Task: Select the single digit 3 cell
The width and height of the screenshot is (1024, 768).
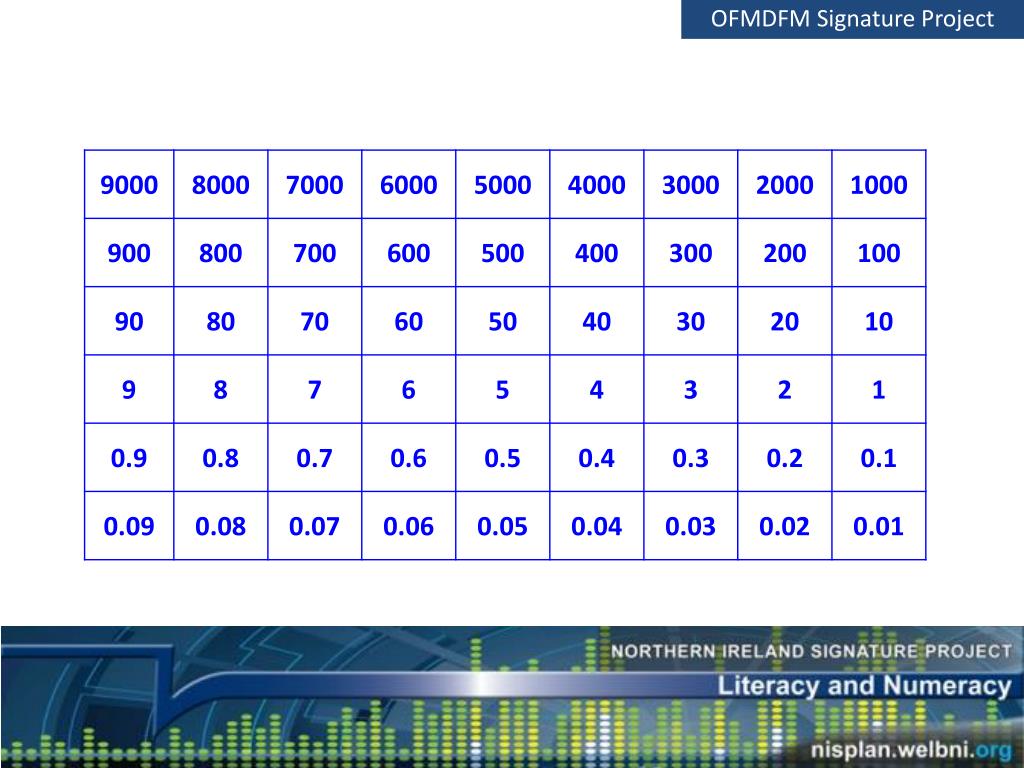Action: click(x=691, y=389)
